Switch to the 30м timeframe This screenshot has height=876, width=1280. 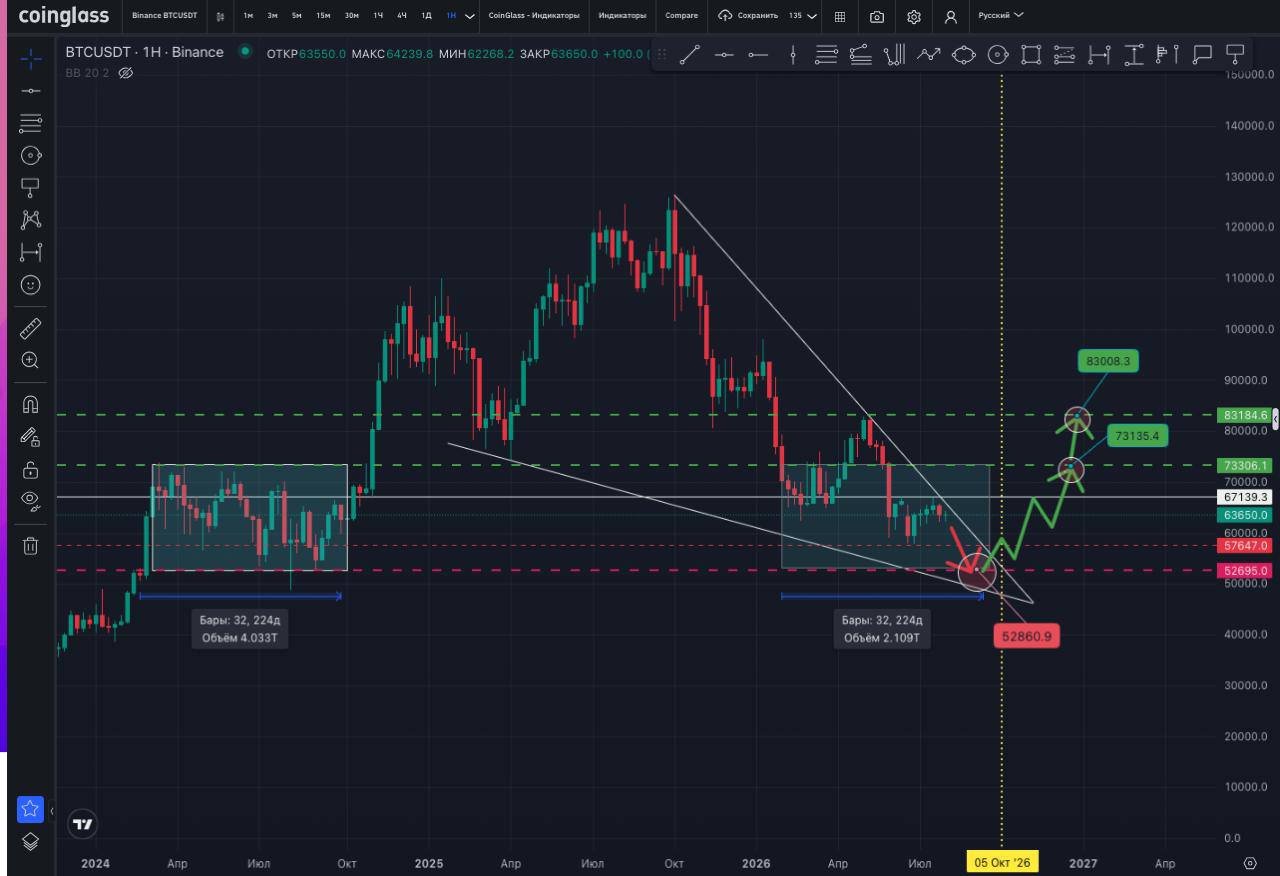click(351, 16)
